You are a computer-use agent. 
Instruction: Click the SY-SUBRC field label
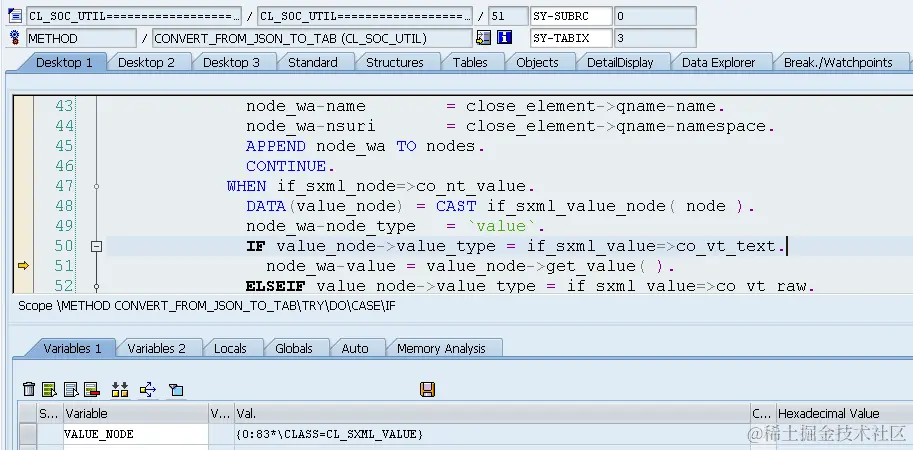coord(571,16)
